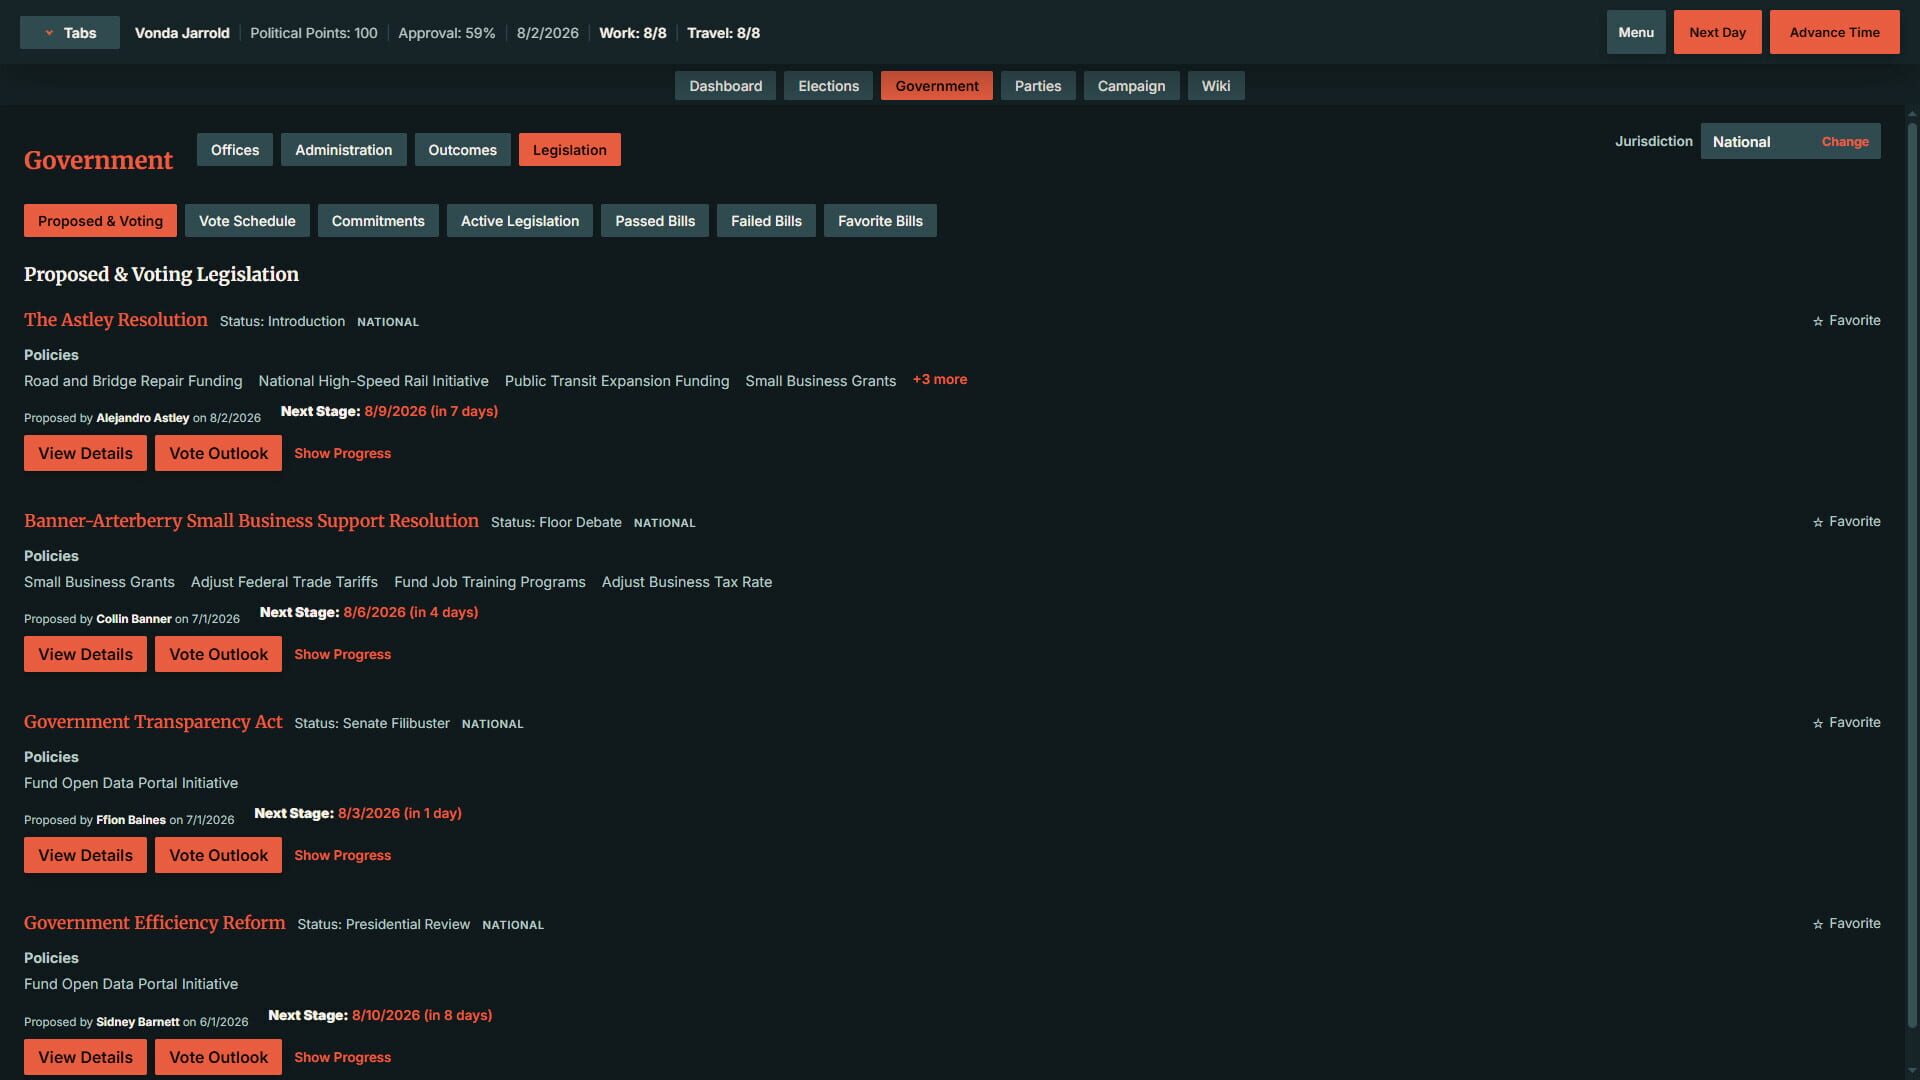
Task: View Details of Banner-Arterberry Resolution
Action: pos(85,654)
